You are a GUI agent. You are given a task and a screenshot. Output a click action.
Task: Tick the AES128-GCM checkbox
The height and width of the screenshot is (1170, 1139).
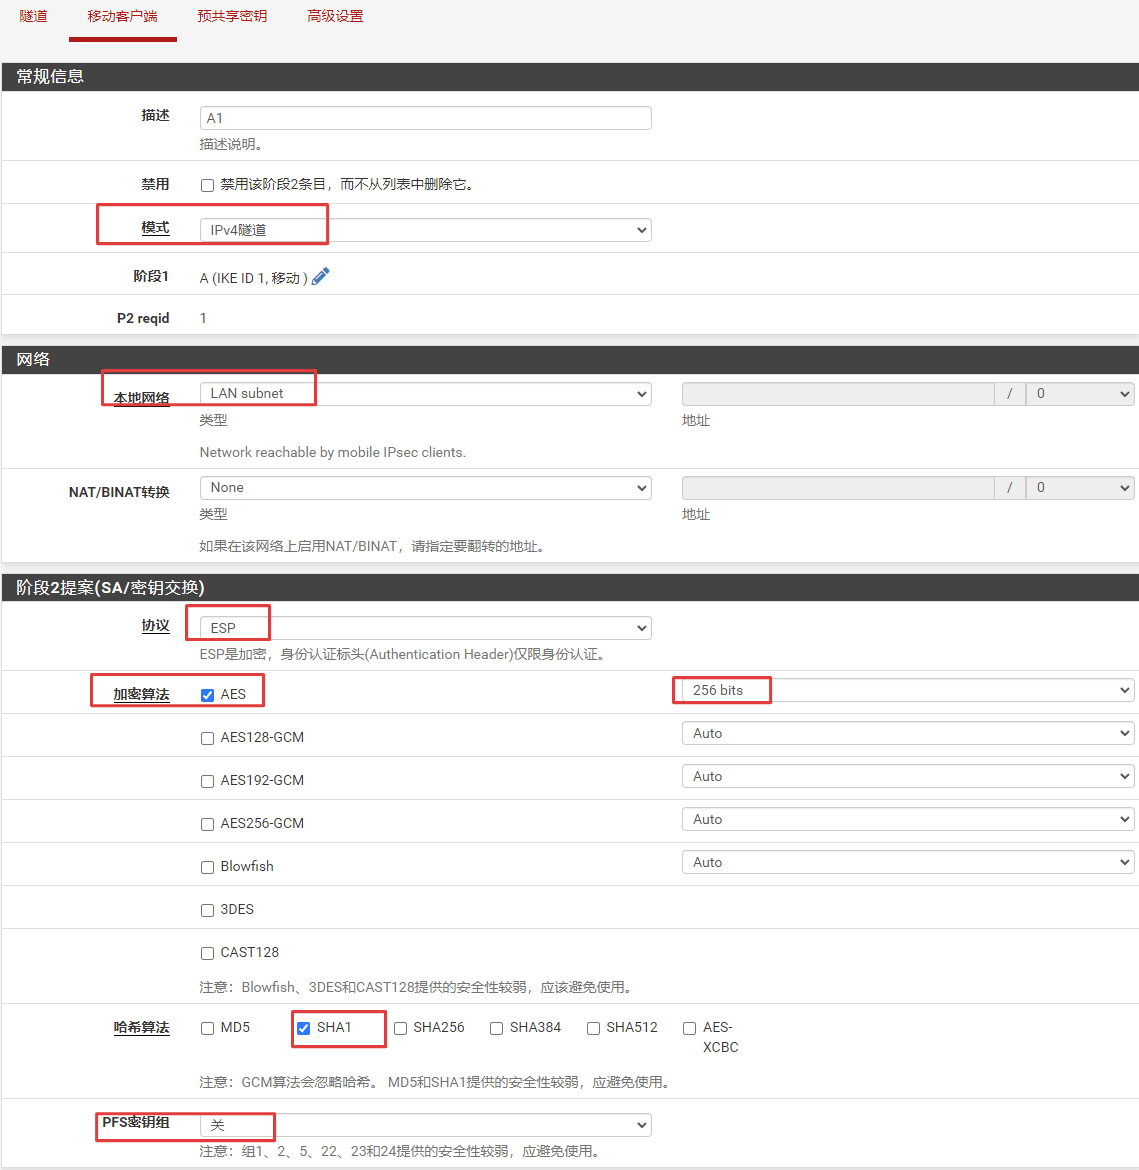point(207,738)
